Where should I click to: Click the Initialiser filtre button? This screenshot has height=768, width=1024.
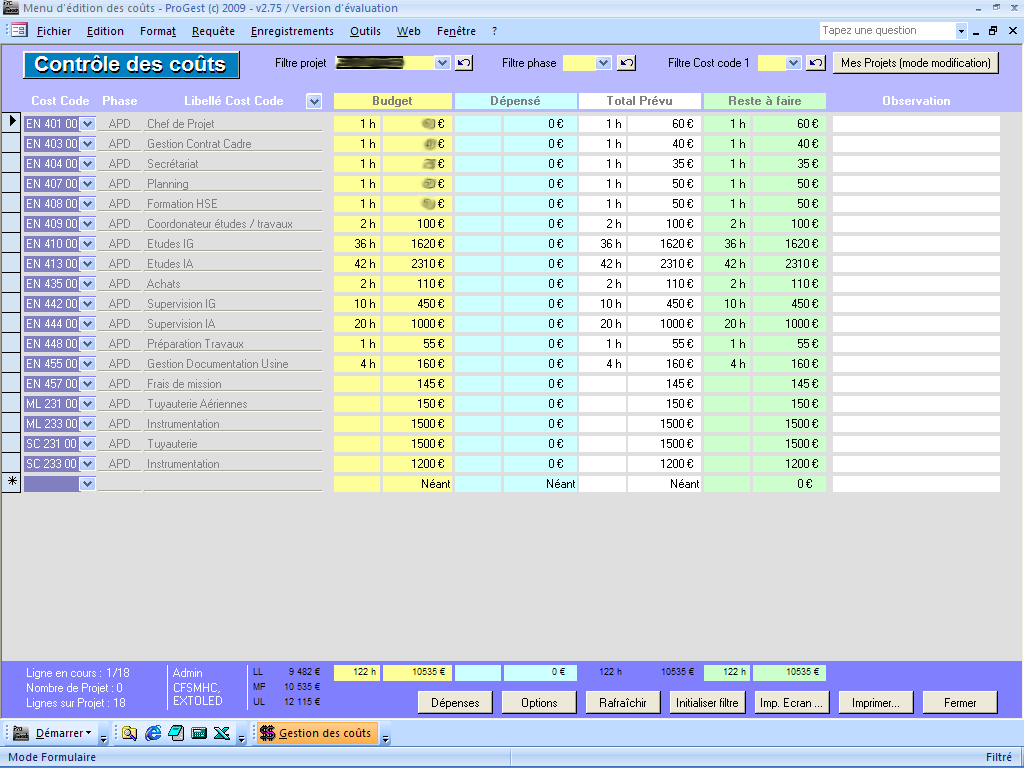click(x=707, y=703)
